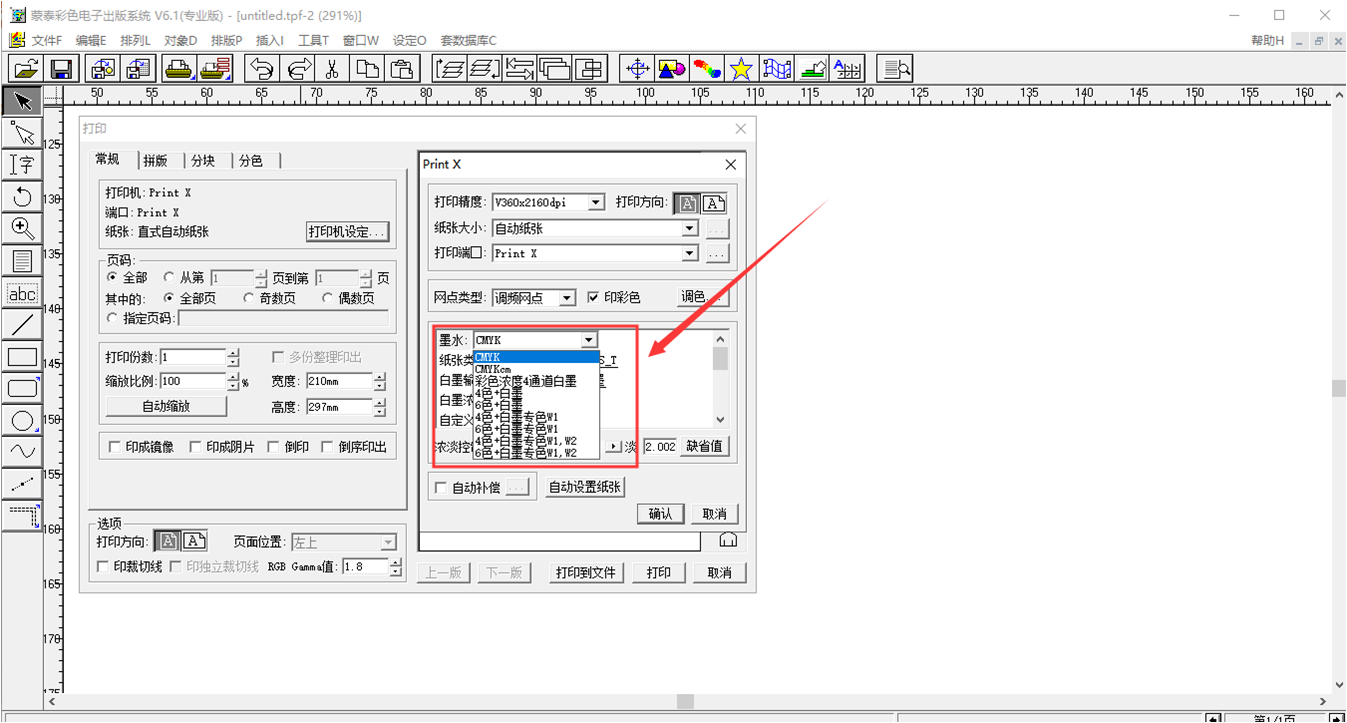The width and height of the screenshot is (1347, 723).
Task: Switch to the 拼版 tab
Action: click(x=155, y=160)
